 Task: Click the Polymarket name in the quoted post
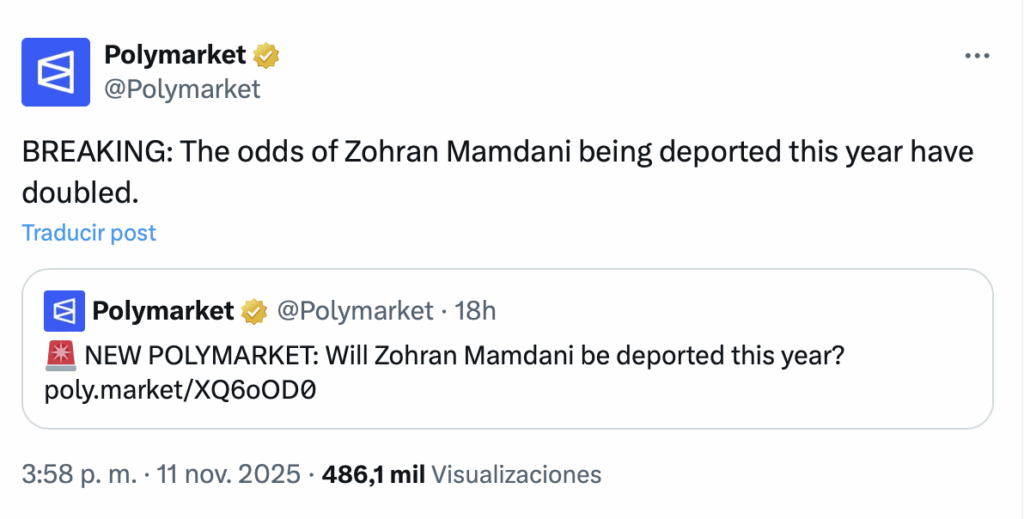162,311
